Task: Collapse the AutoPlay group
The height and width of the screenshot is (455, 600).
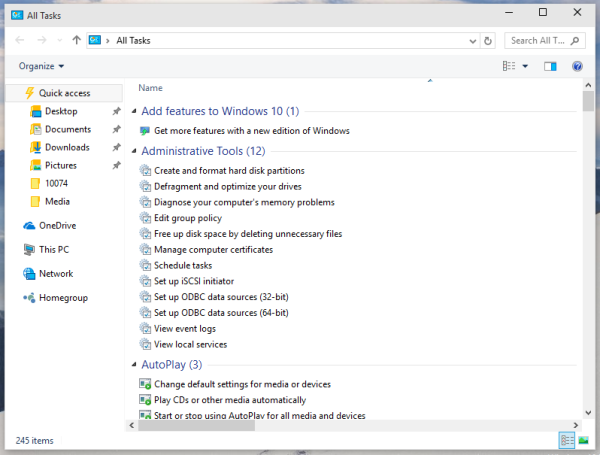Action: 134,365
